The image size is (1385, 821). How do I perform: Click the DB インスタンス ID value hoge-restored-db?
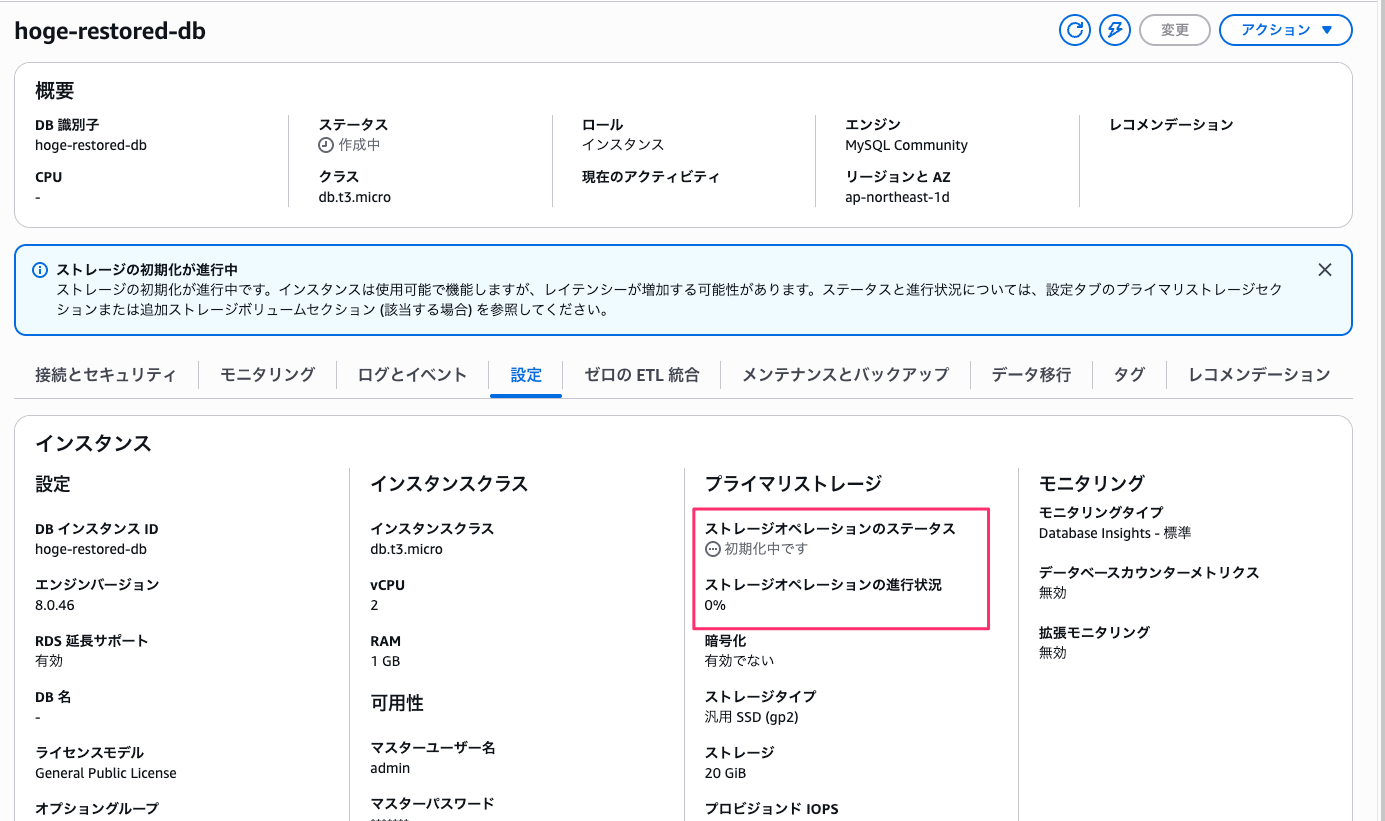(x=91, y=549)
